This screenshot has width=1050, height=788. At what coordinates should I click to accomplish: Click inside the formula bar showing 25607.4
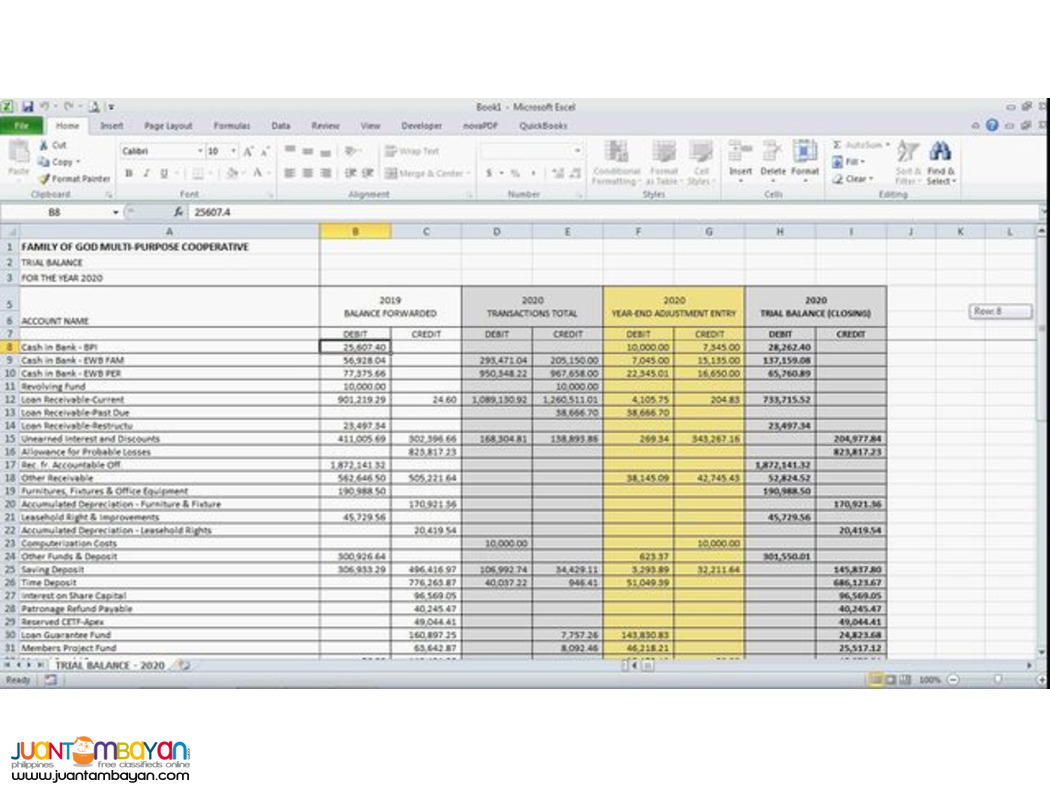pos(250,213)
